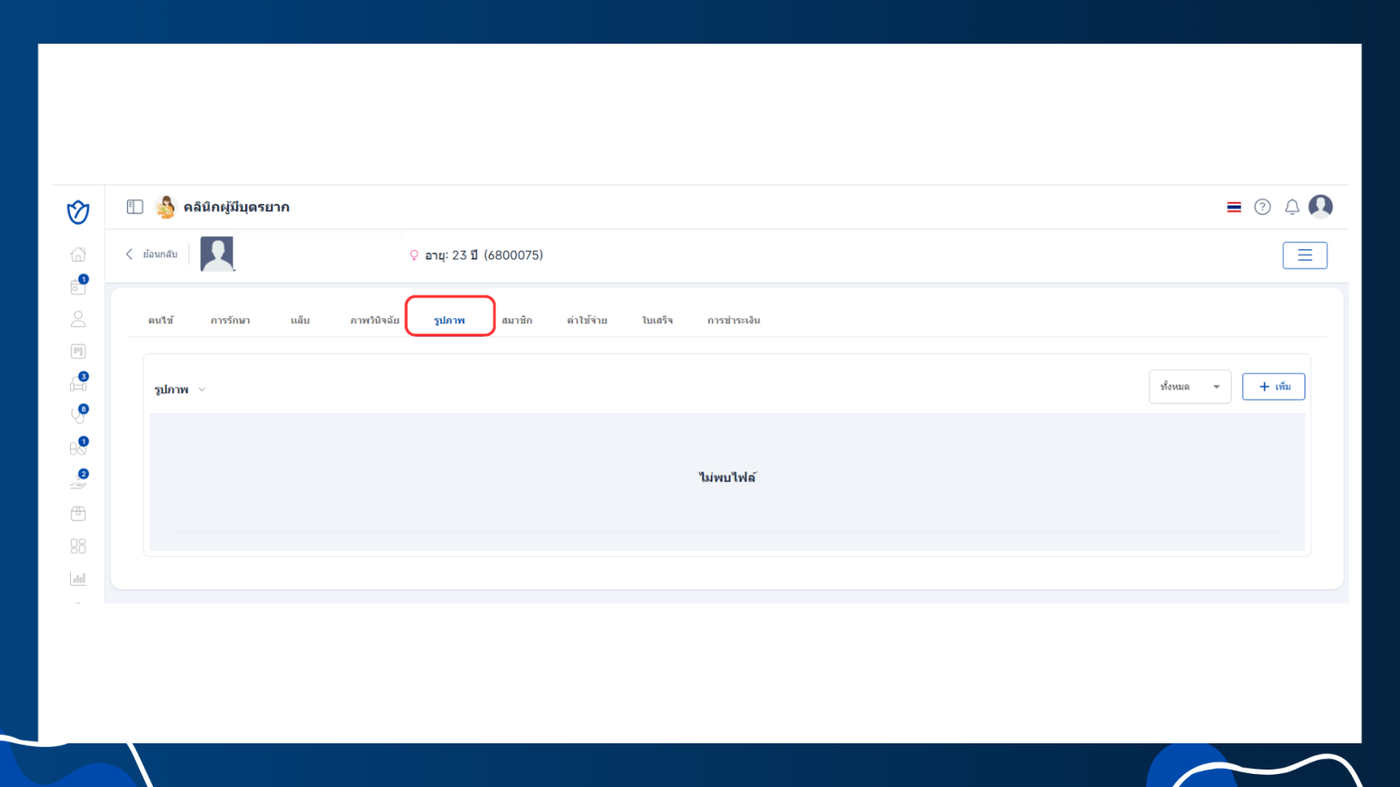Screen dimensions: 1400x787
Task: Select the รูปภาพ tab
Action: click(450, 321)
